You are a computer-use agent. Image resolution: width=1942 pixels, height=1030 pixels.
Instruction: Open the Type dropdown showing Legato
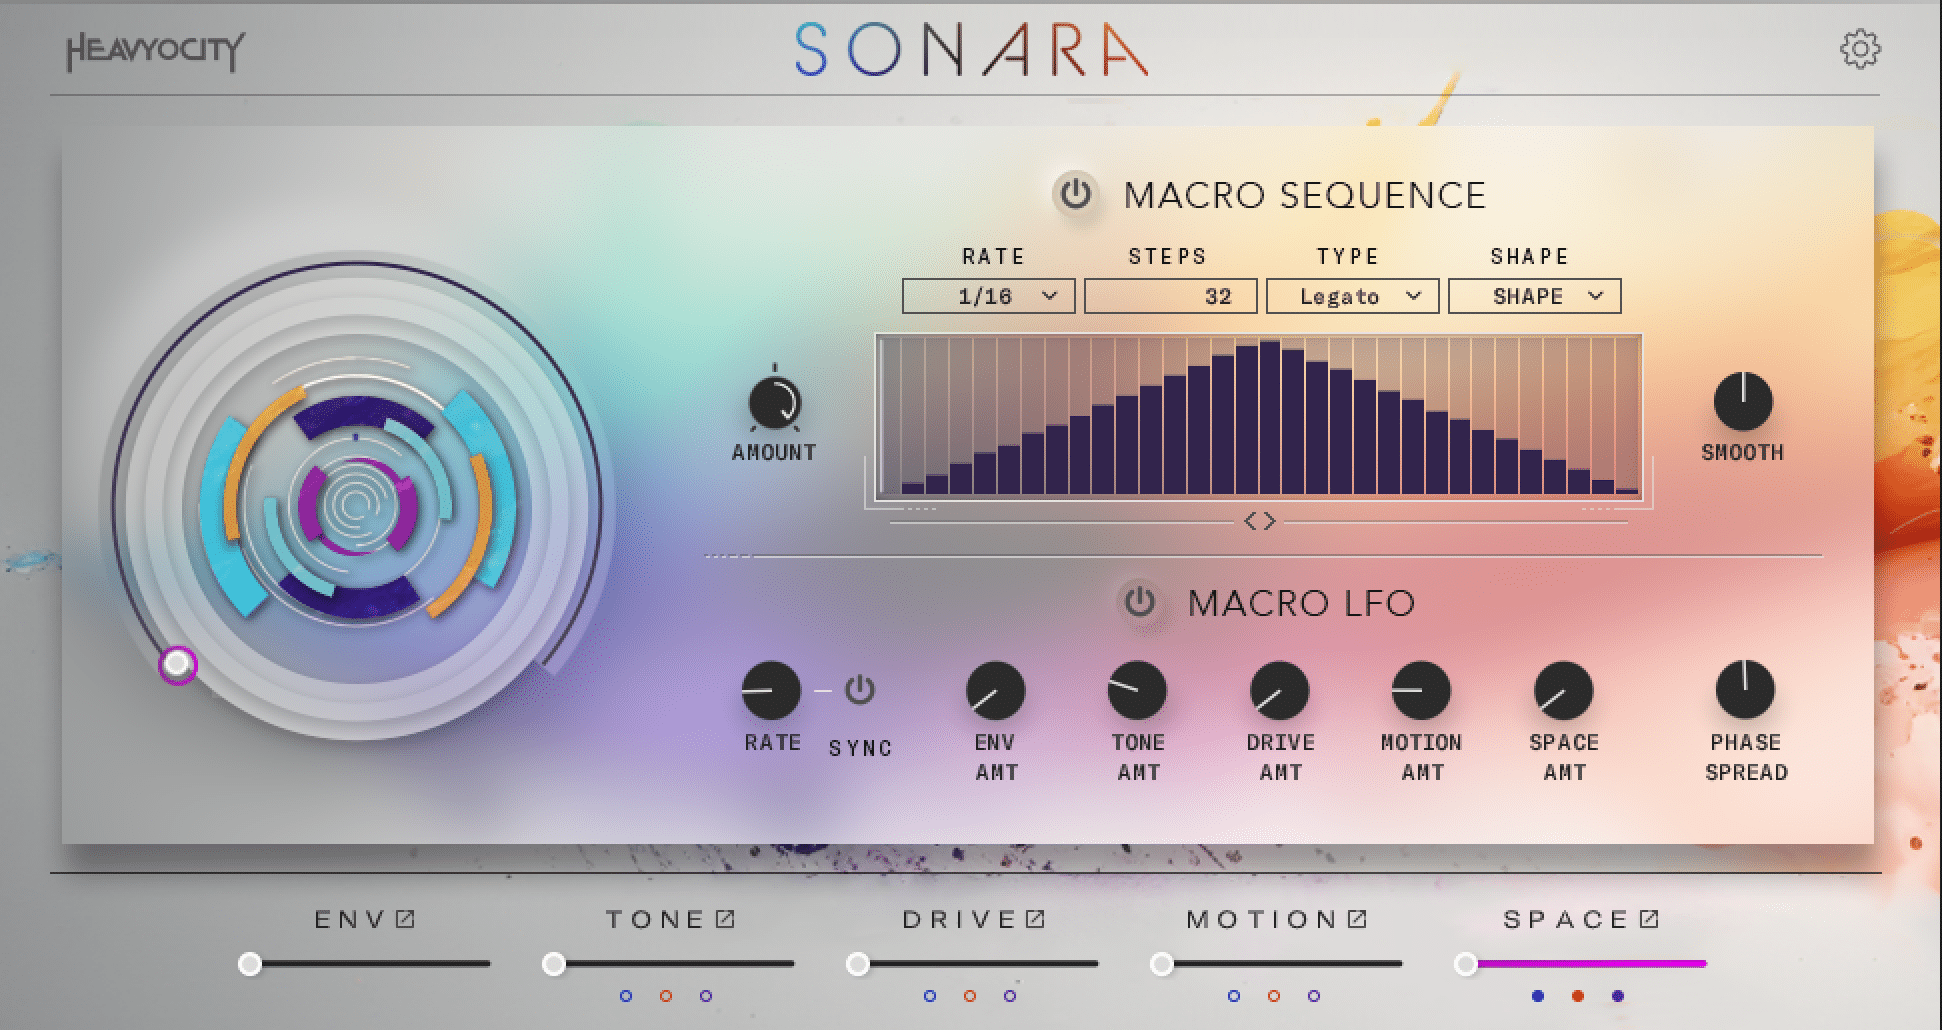pyautogui.click(x=1352, y=296)
